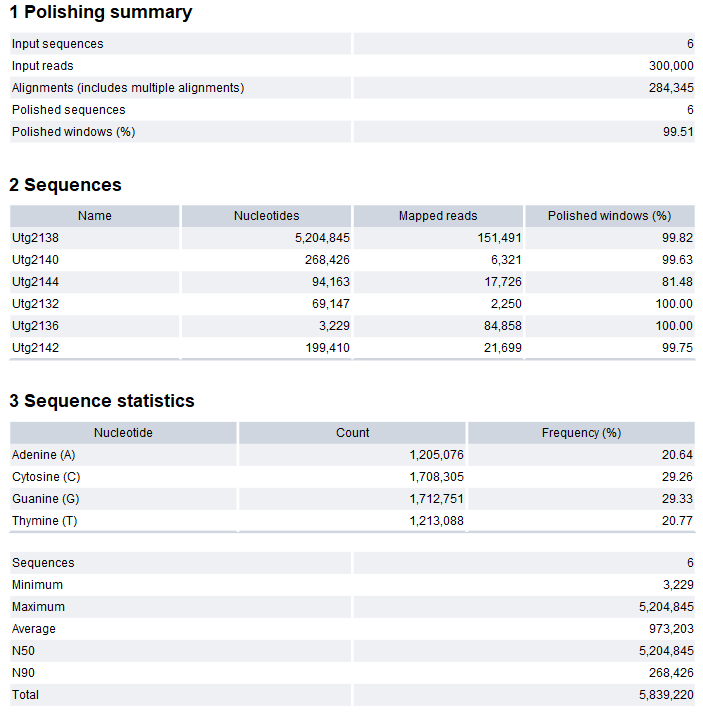This screenshot has height=715, width=703.
Task: Click the Polishing summary section heading
Action: pyautogui.click(x=100, y=13)
